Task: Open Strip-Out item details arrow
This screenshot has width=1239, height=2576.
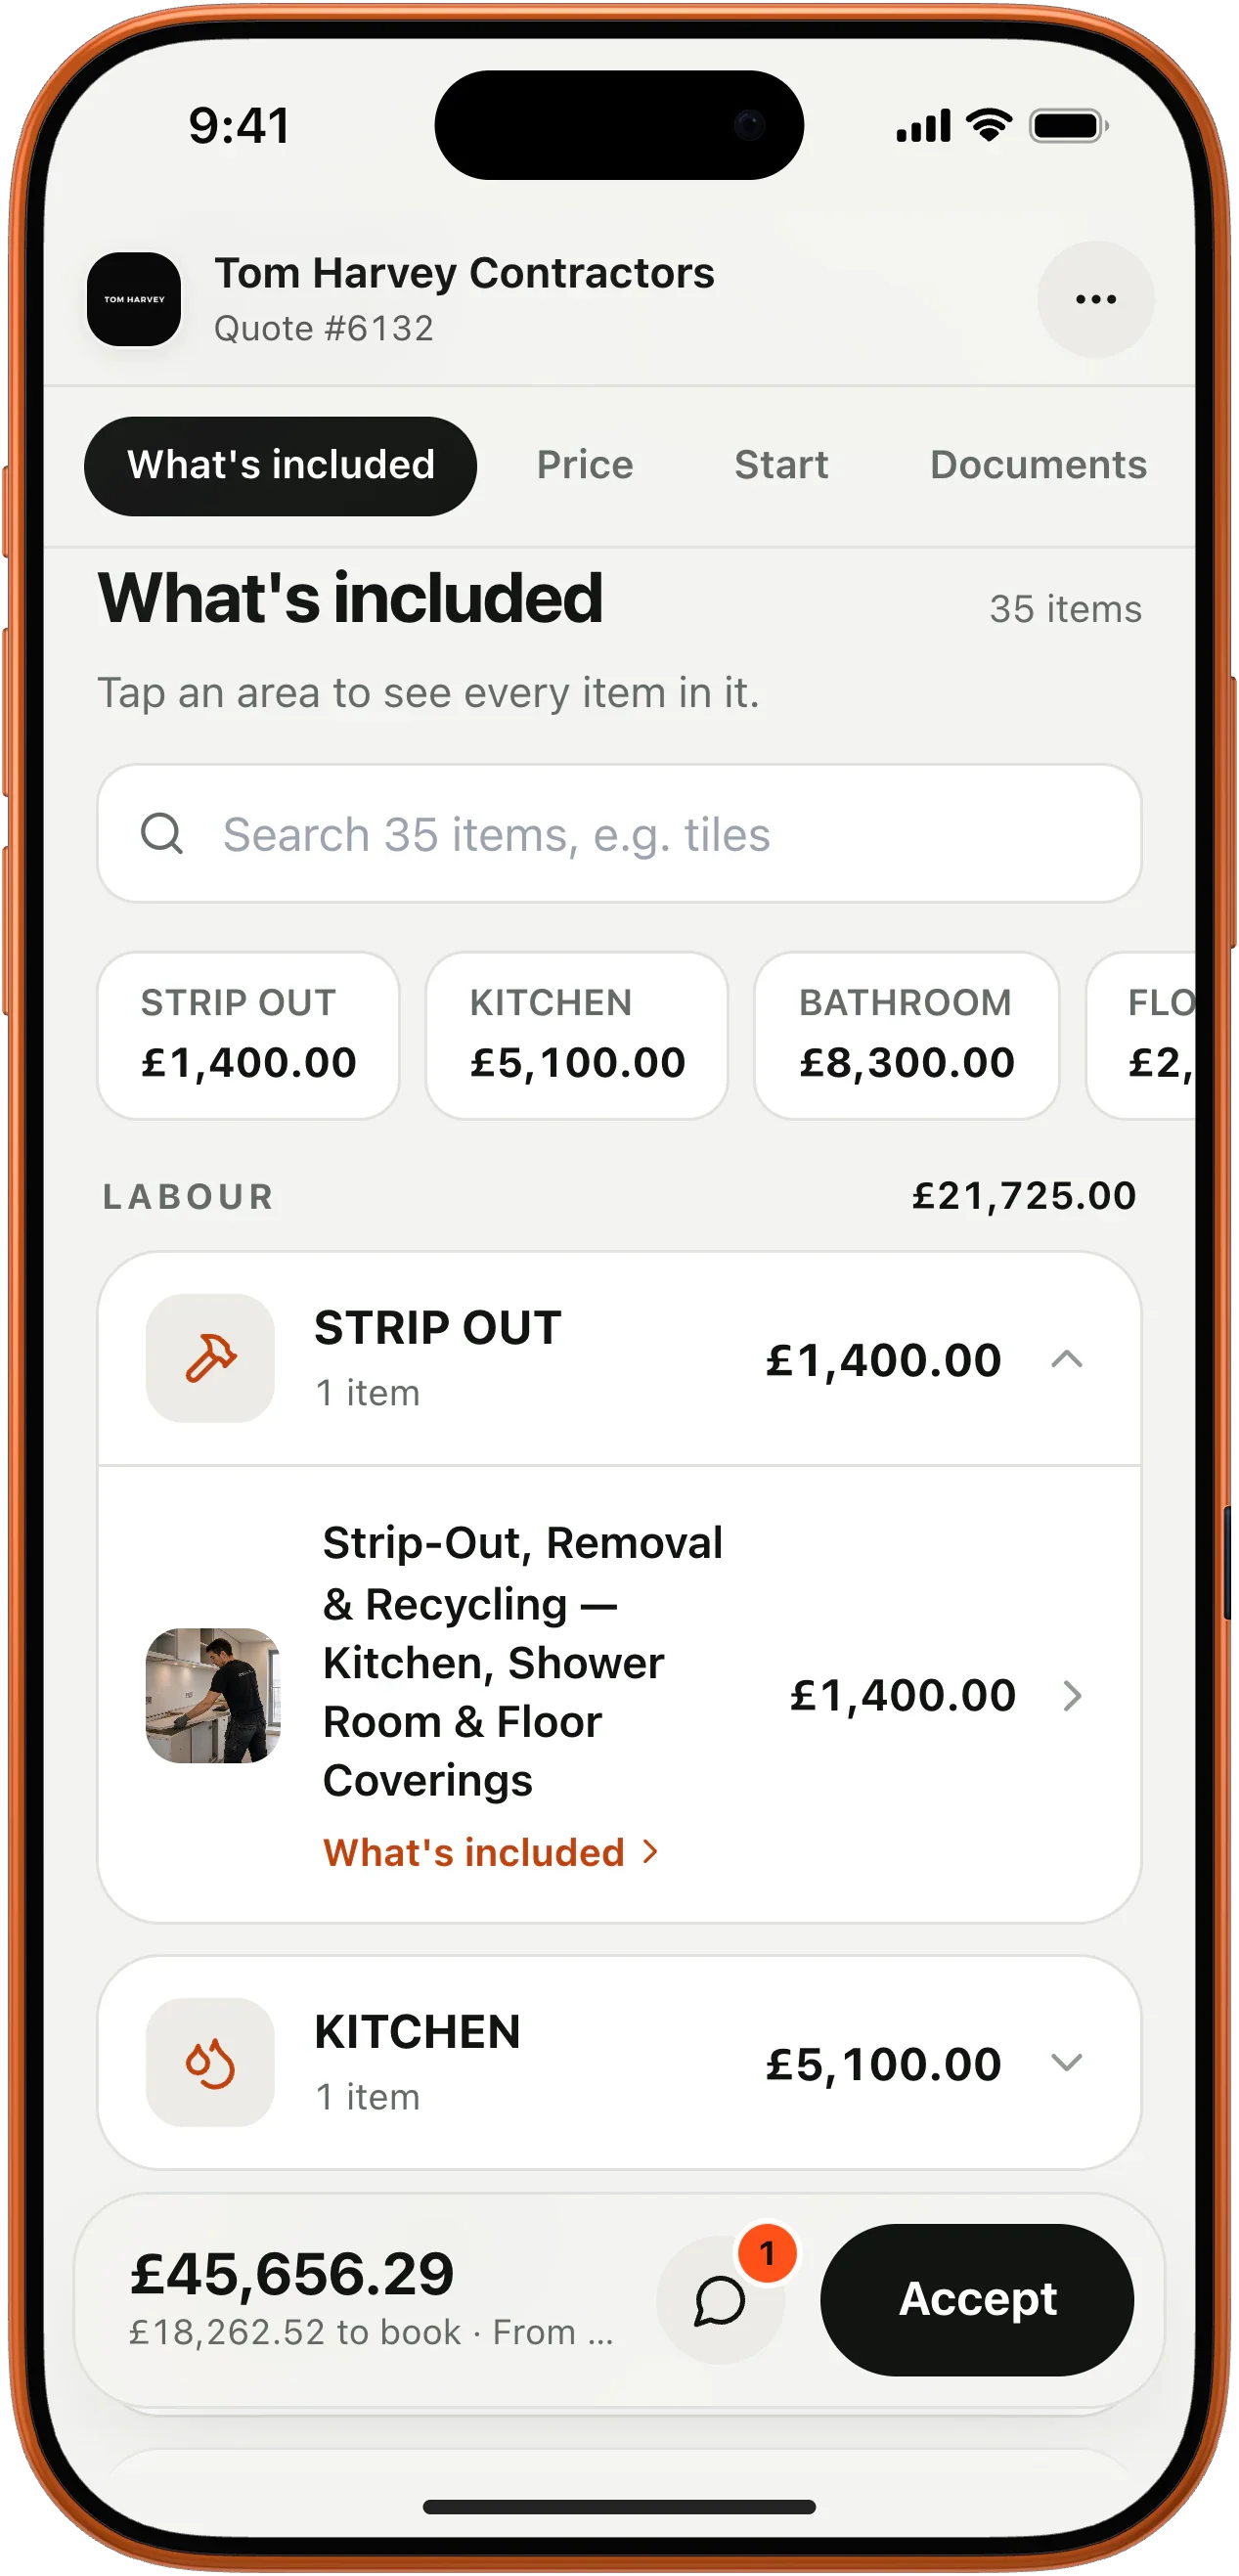Action: 1072,1695
